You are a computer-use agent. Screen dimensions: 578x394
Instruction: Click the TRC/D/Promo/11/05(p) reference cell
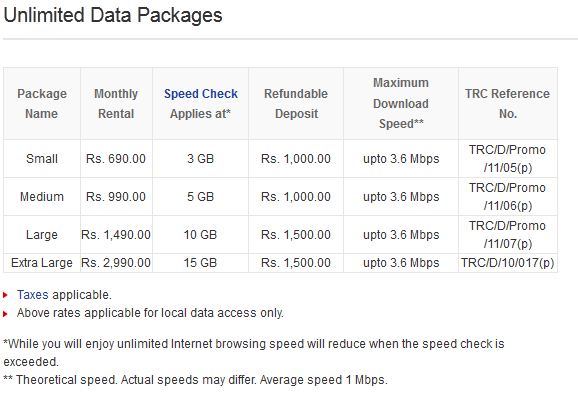[x=508, y=159]
